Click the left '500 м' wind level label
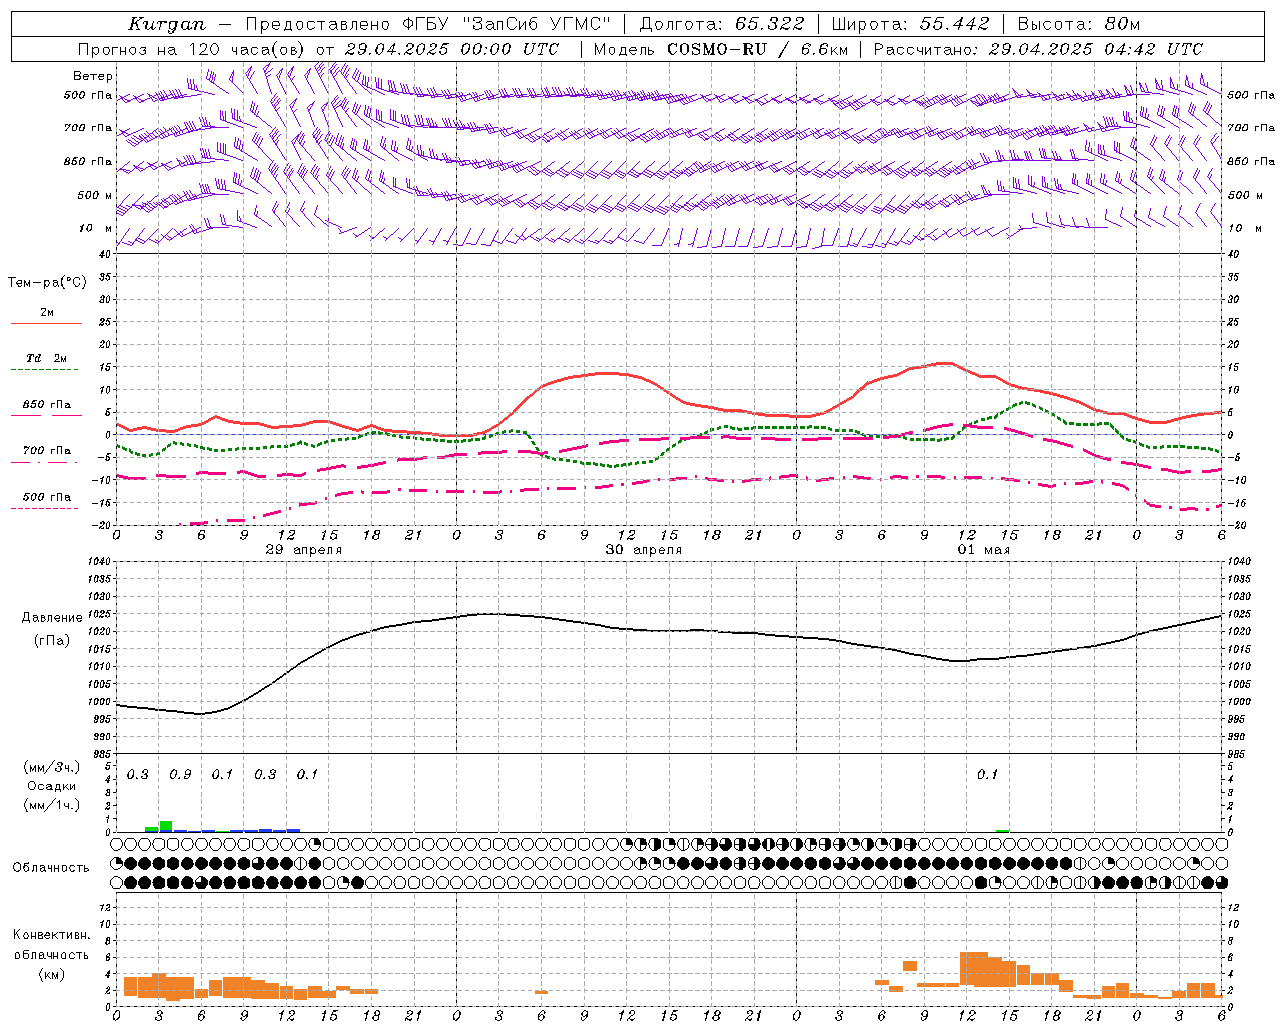1280x1024 pixels. (x=95, y=195)
